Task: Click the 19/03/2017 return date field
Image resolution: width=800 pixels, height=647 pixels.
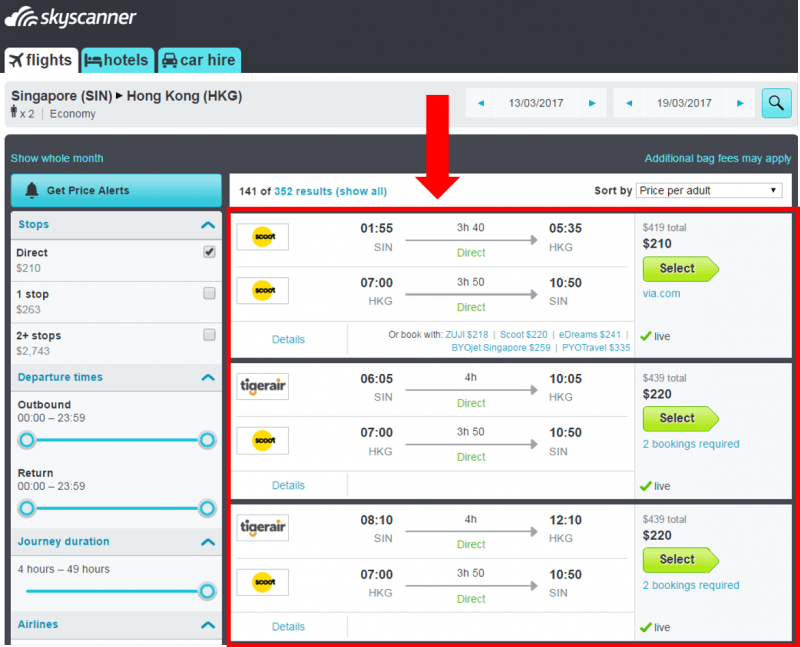Action: click(684, 103)
